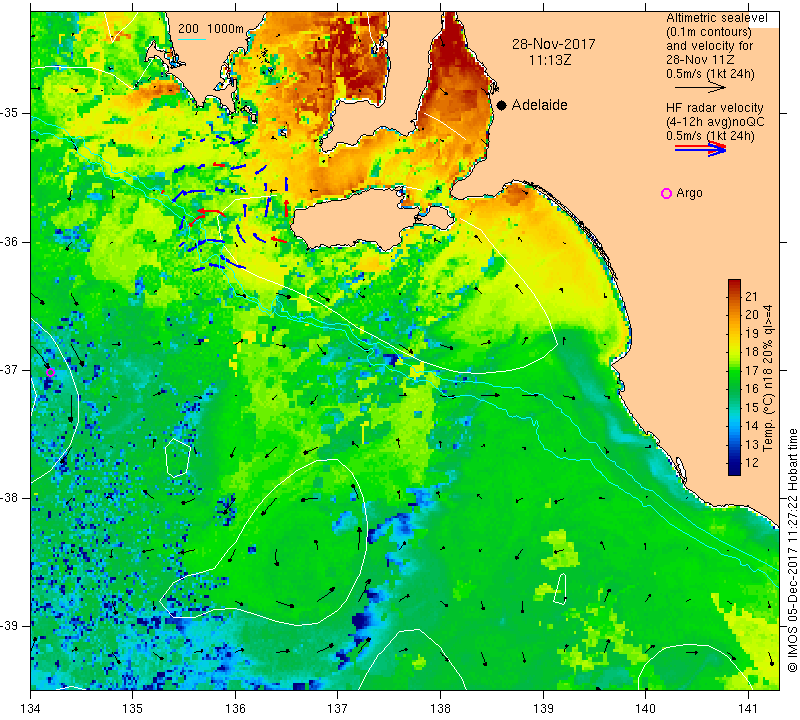
Task: Click the black Adelaide city marker dot
Action: pyautogui.click(x=502, y=105)
